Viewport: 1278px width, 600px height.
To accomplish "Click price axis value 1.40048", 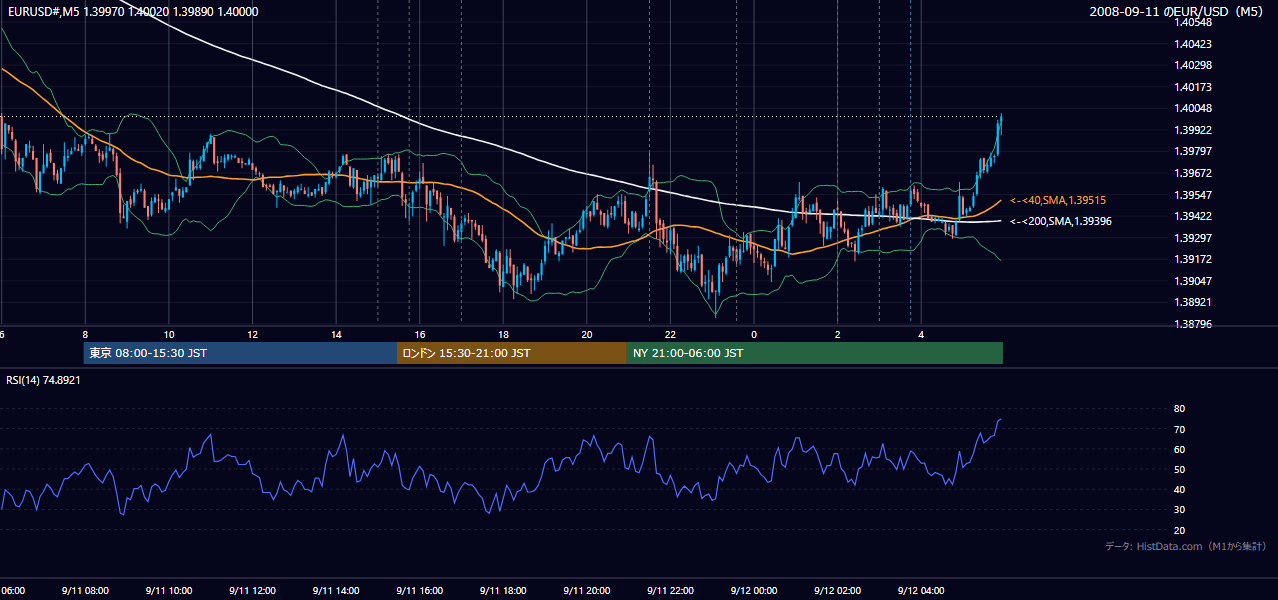I will click(1193, 108).
